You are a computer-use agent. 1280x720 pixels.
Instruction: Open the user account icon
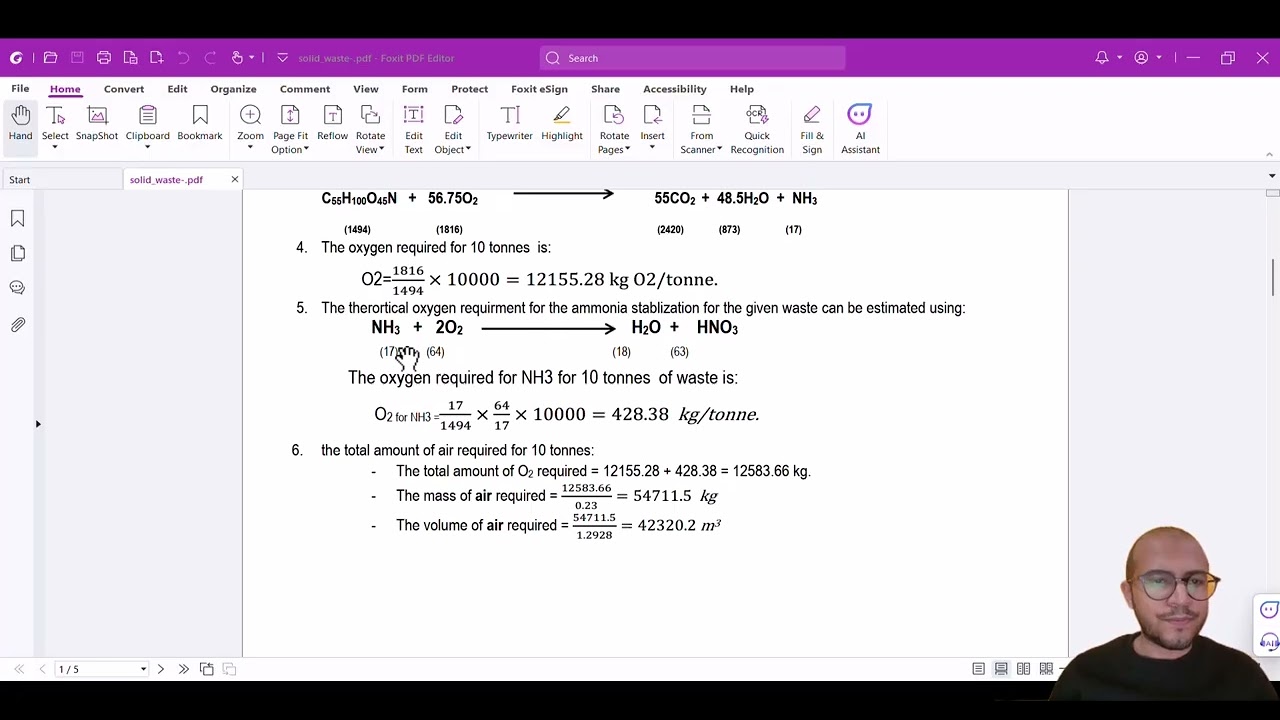[x=1141, y=58]
